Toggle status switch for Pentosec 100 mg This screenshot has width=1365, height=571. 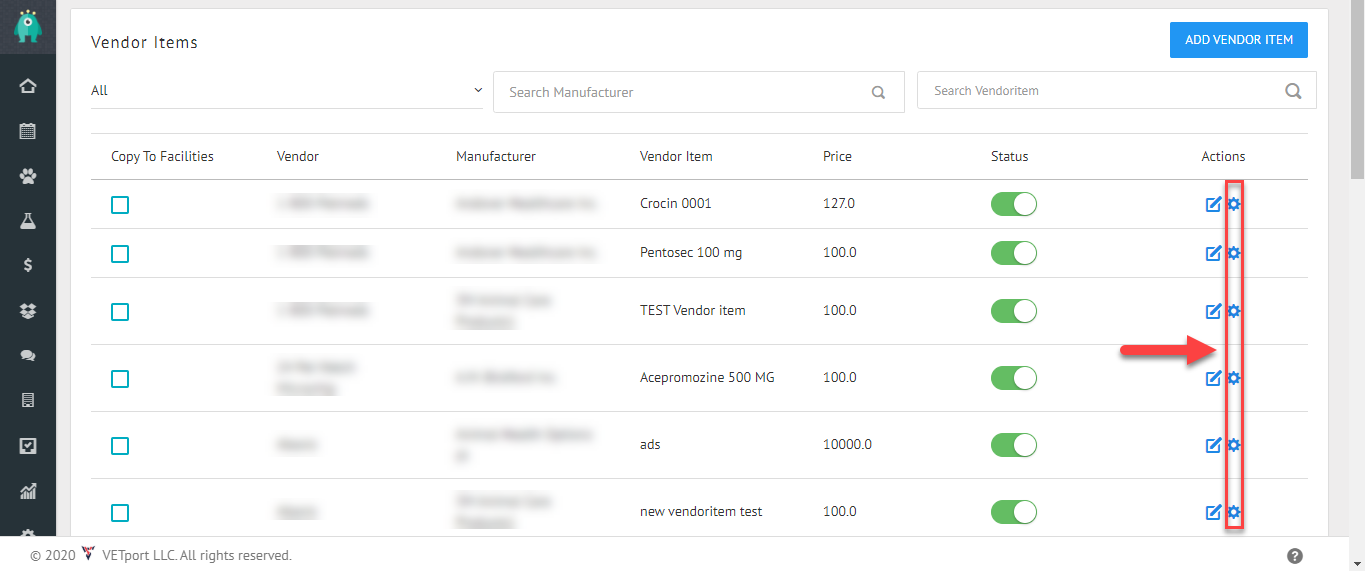1014,253
